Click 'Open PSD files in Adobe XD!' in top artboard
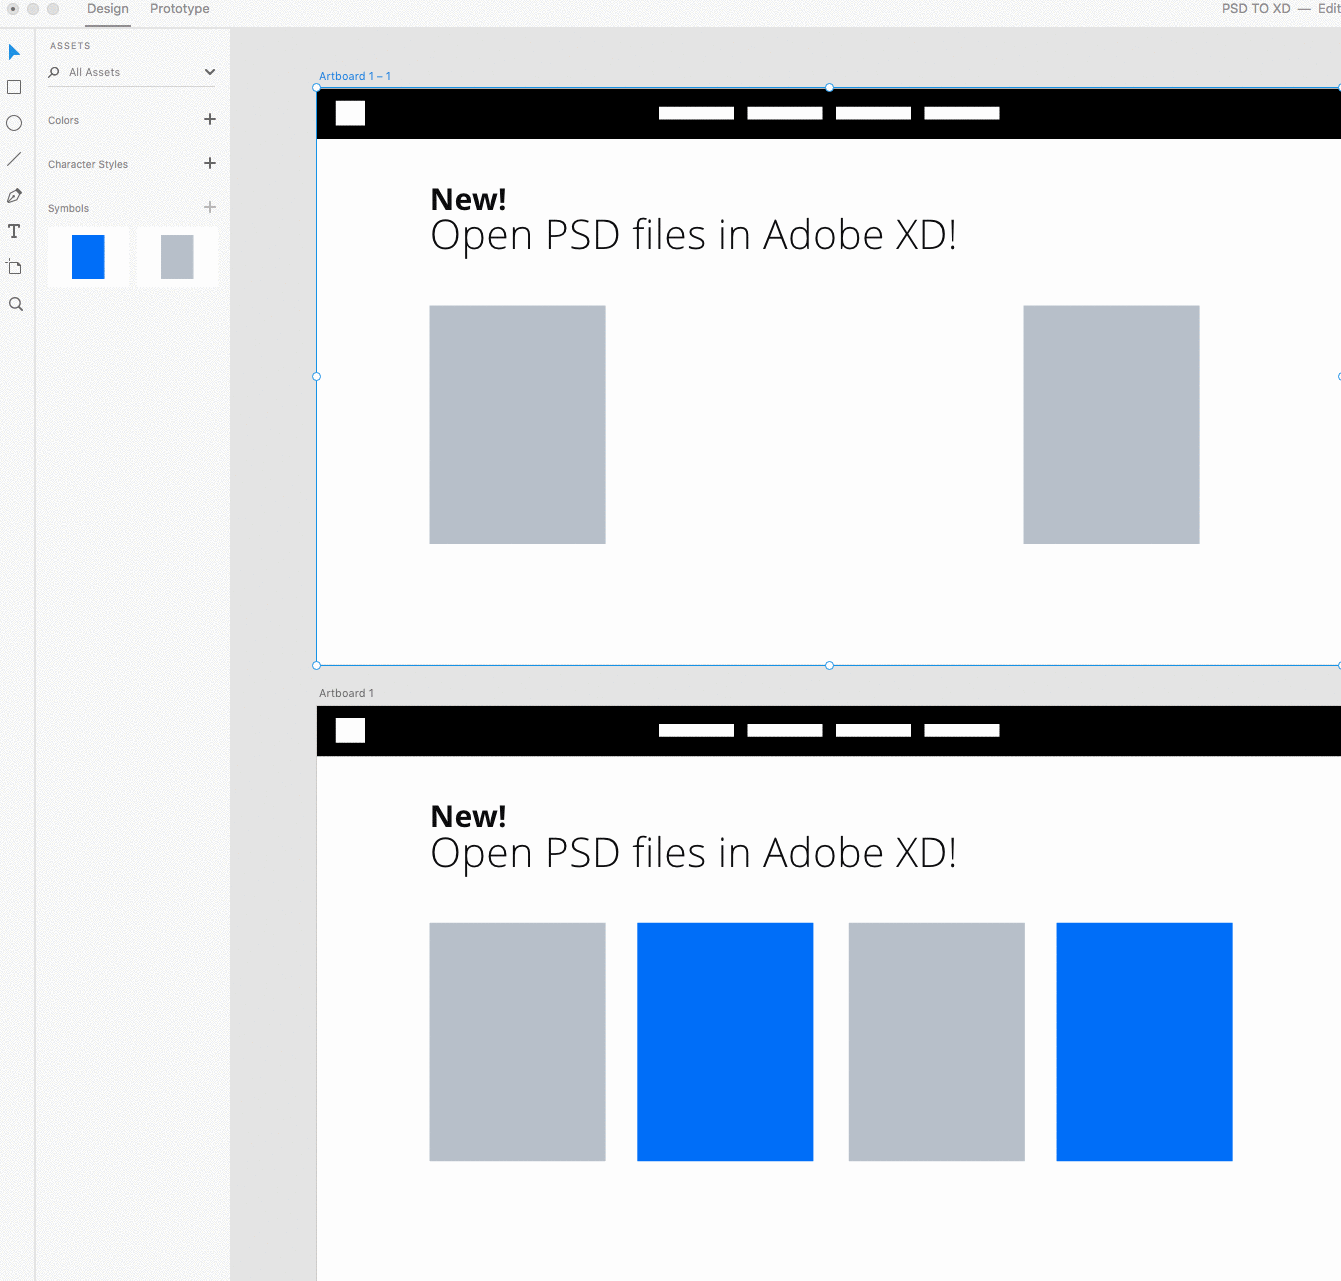1341x1281 pixels. click(693, 236)
